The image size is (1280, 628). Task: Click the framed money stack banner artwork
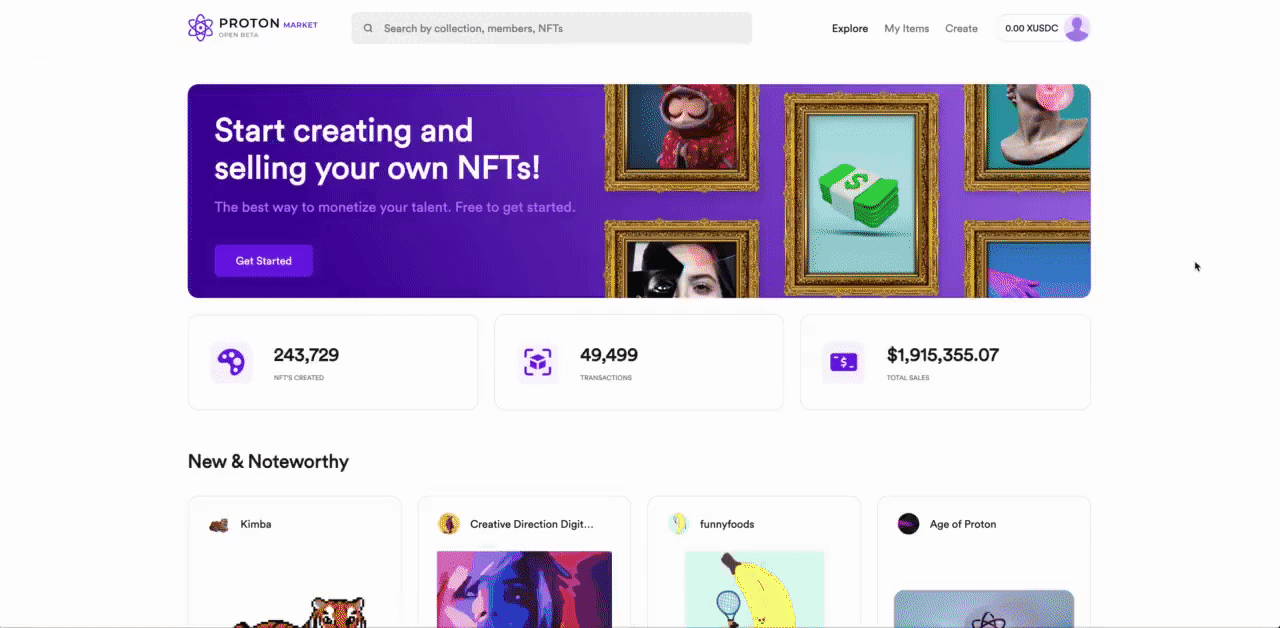[861, 190]
